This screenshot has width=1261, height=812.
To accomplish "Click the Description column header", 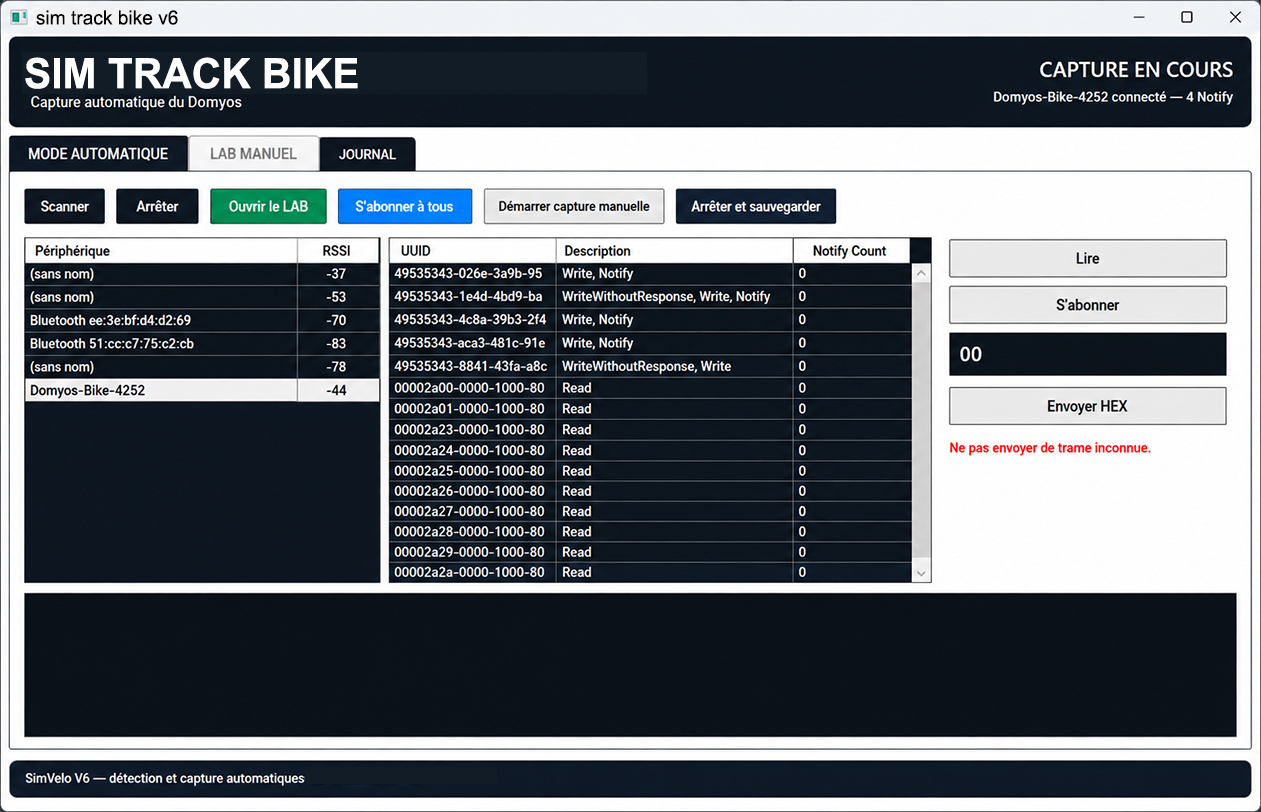I will click(x=675, y=250).
